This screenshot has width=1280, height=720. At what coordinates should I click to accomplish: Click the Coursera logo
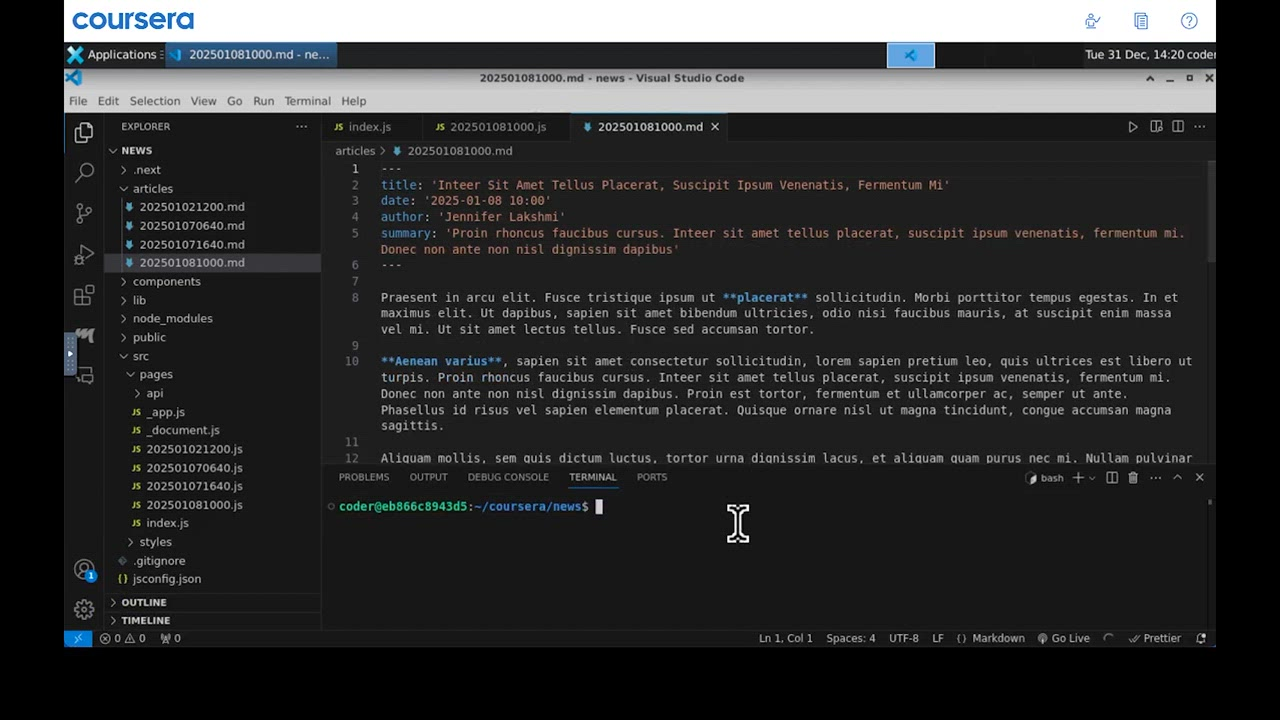pyautogui.click(x=133, y=21)
